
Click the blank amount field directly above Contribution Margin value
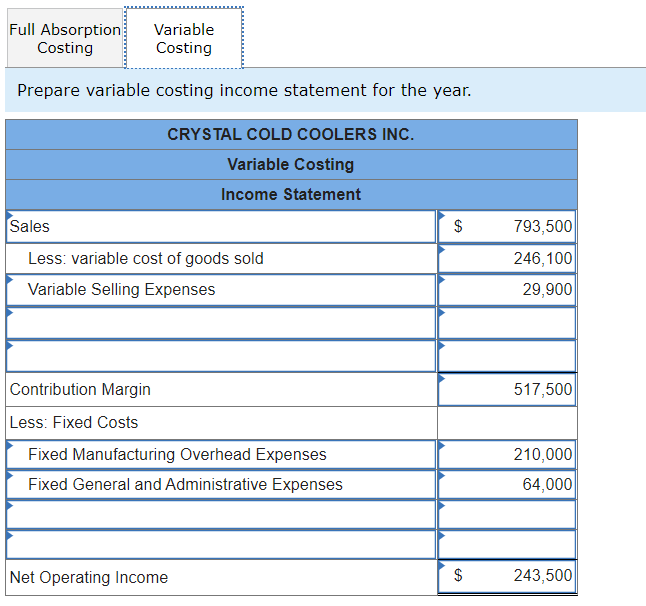pyautogui.click(x=507, y=356)
